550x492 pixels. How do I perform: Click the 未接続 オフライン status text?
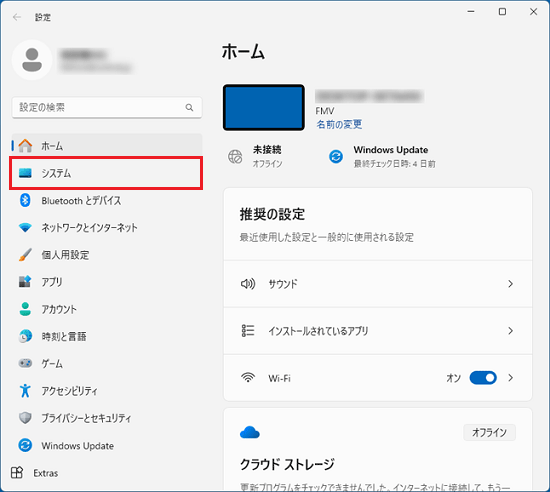click(x=267, y=156)
